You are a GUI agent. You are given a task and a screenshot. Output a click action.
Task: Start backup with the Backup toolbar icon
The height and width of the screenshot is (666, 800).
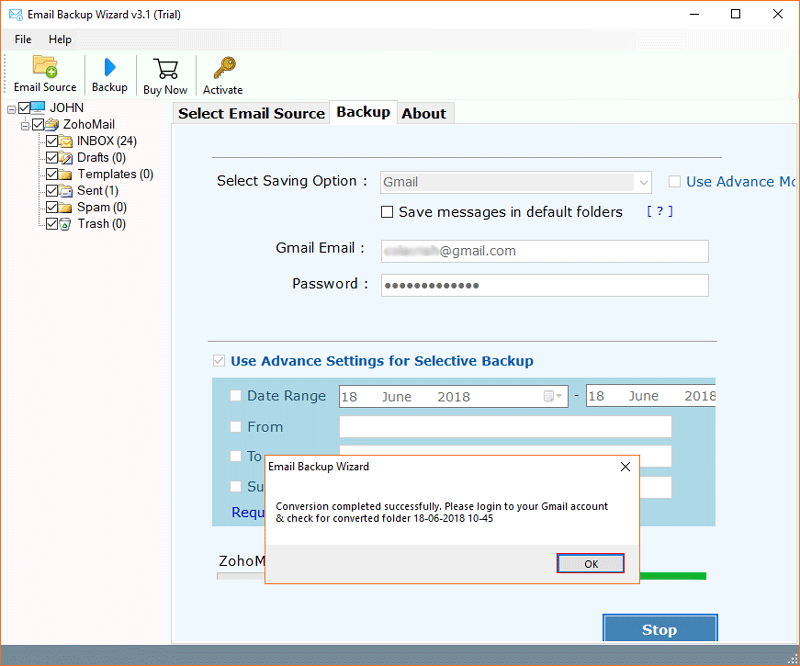click(x=110, y=67)
